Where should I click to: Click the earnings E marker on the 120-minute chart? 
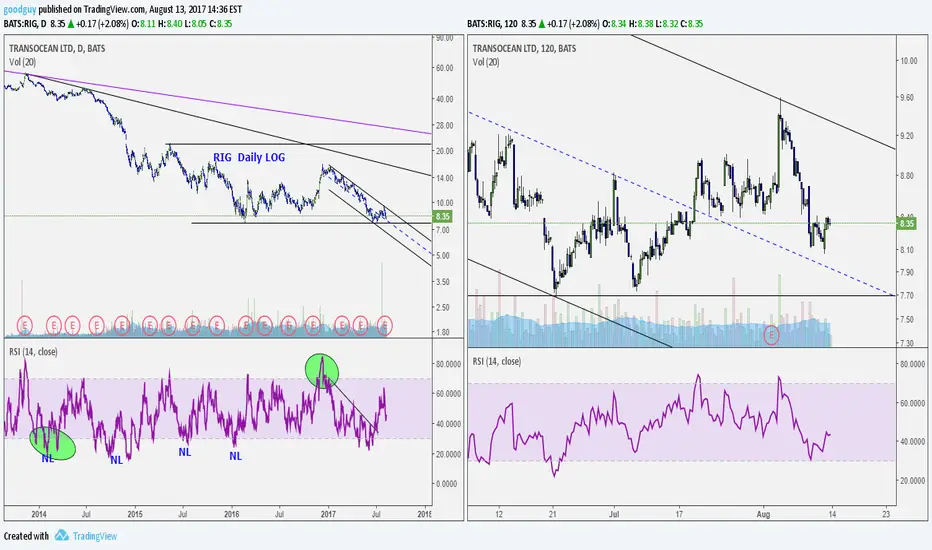tap(772, 335)
